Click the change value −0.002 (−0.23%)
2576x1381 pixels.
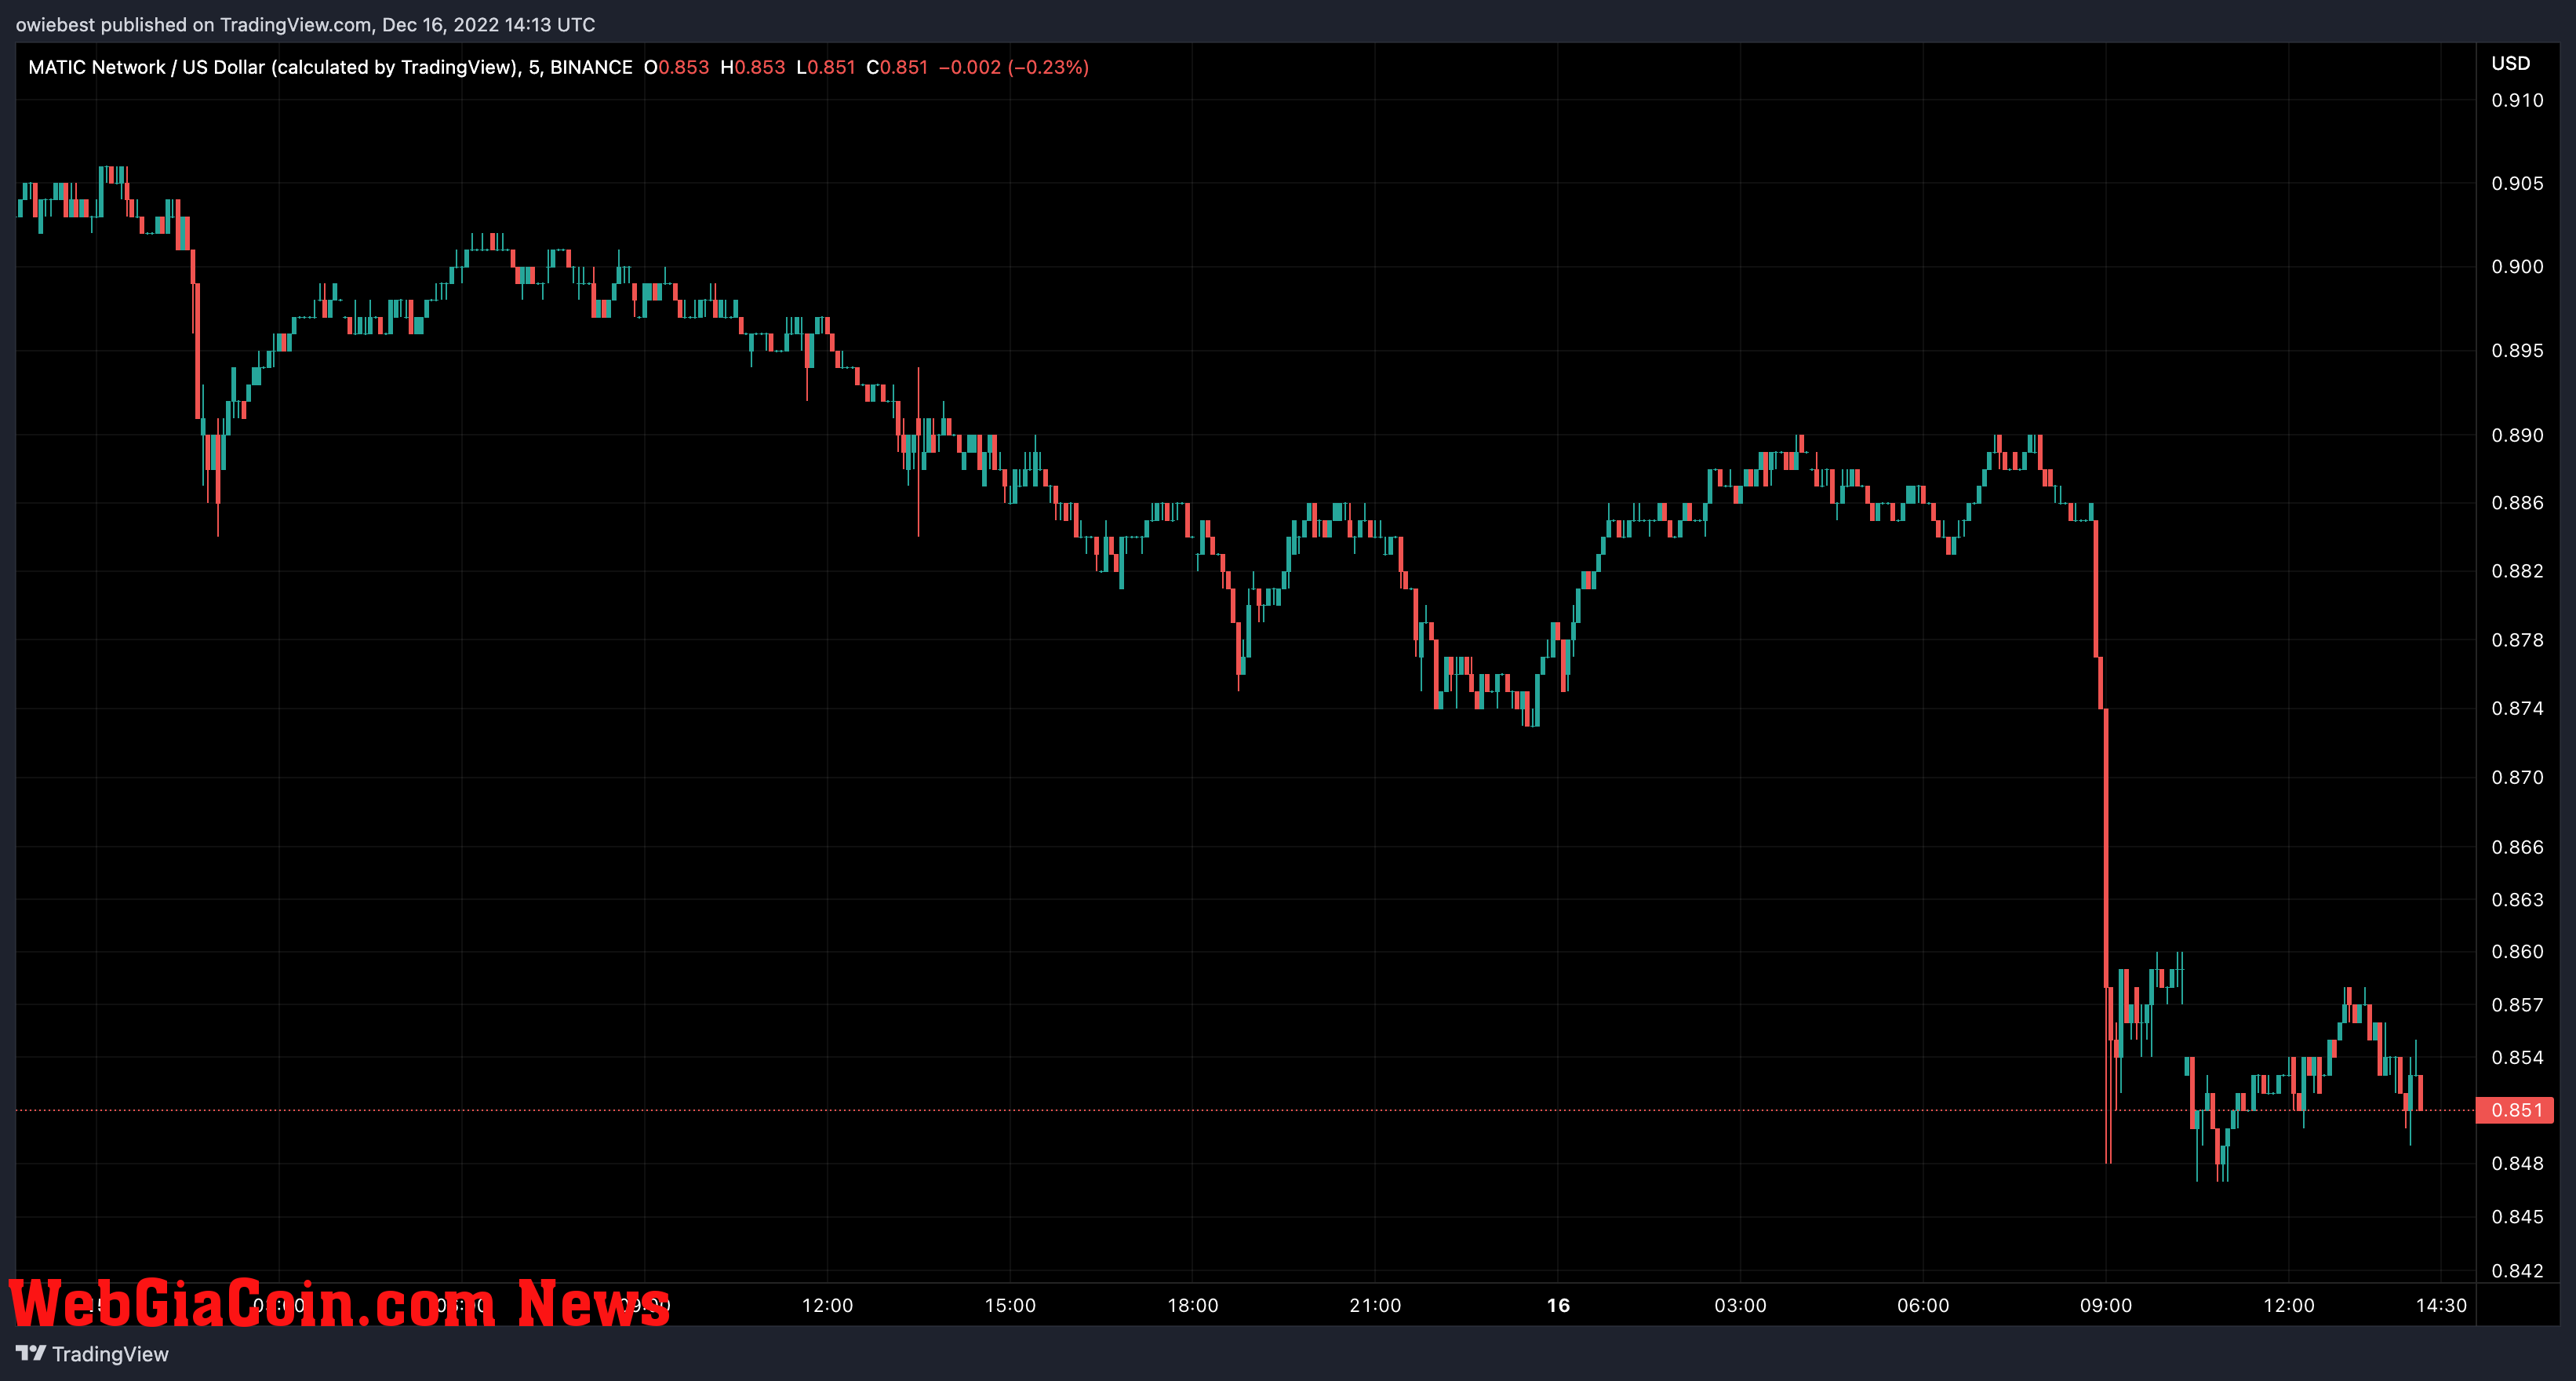pos(1014,67)
